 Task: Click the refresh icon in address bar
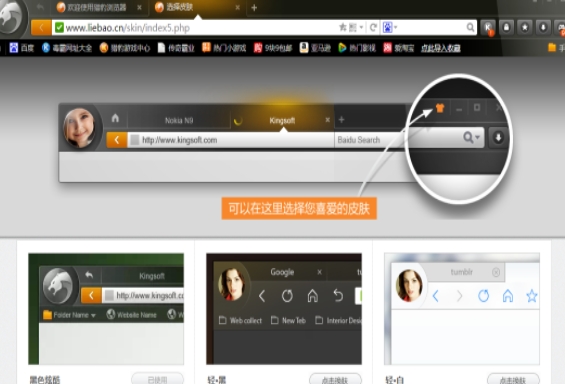373,27
